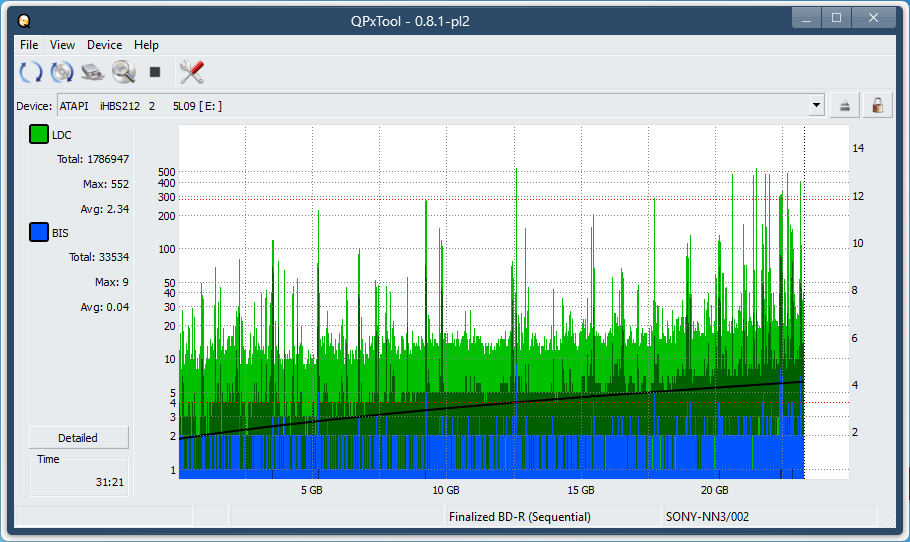
Task: Click the green LDC color swatch
Action: tap(39, 134)
